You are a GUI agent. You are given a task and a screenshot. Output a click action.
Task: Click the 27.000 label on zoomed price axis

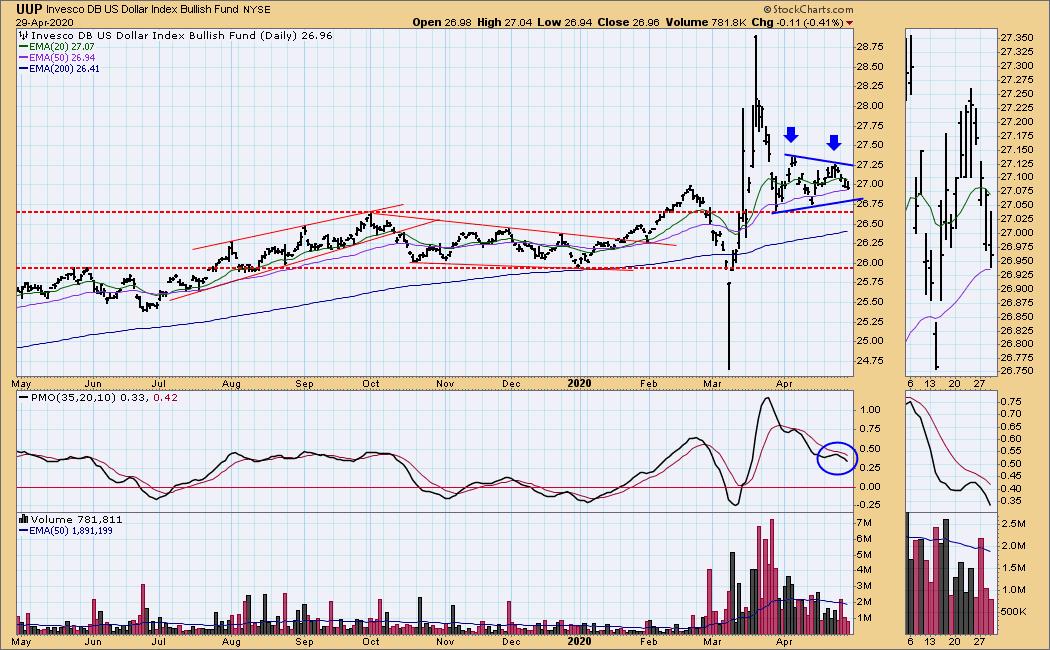pyautogui.click(x=1017, y=233)
